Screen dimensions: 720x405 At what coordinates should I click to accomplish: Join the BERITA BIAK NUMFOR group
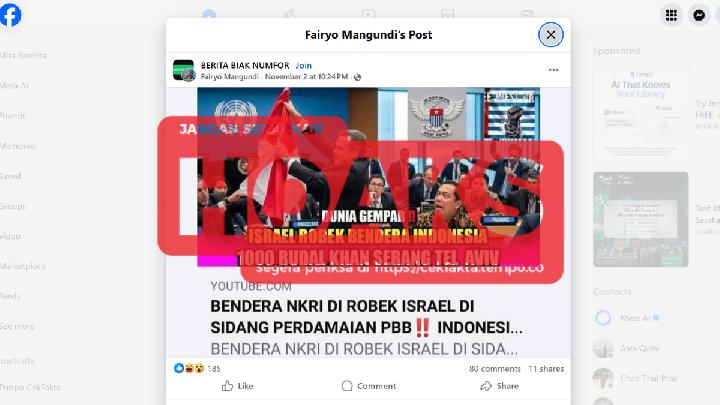304,66
